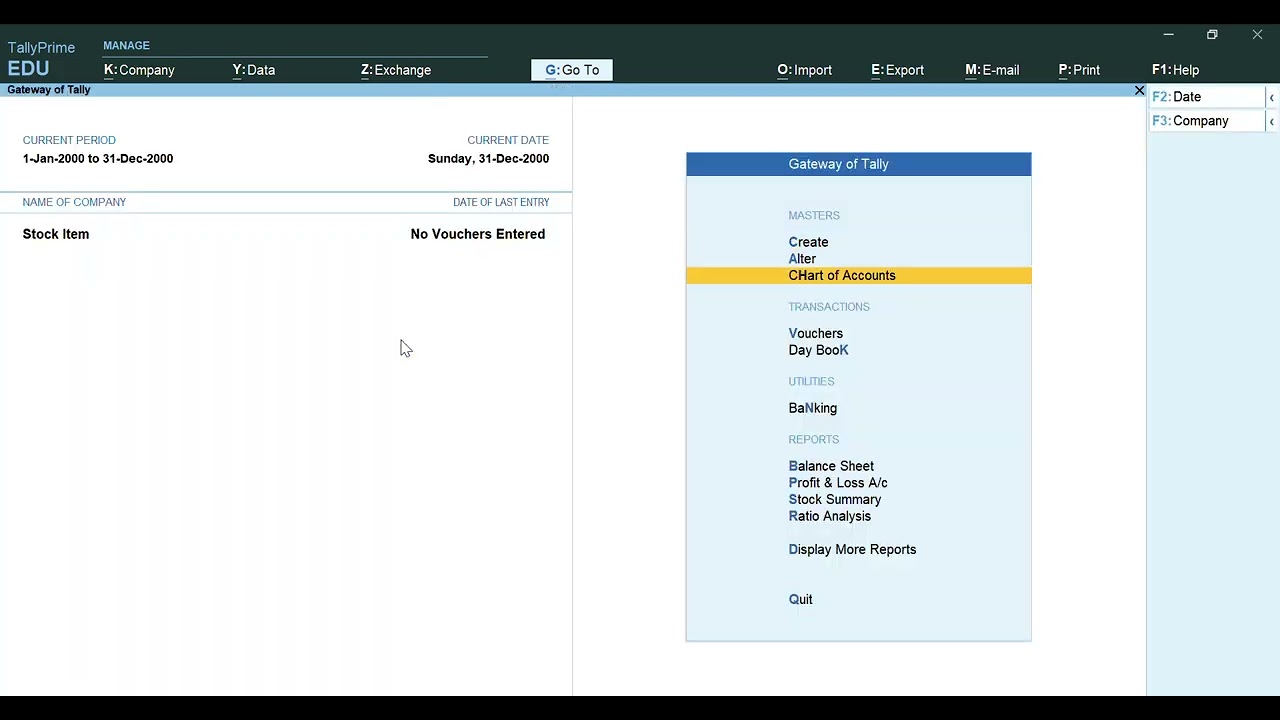Expand the arrow beside F3: Company
This screenshot has width=1280, height=720.
(1272, 121)
